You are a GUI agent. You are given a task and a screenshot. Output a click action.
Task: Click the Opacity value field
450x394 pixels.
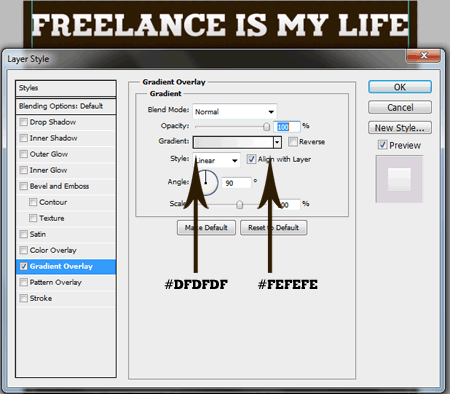[x=287, y=127]
